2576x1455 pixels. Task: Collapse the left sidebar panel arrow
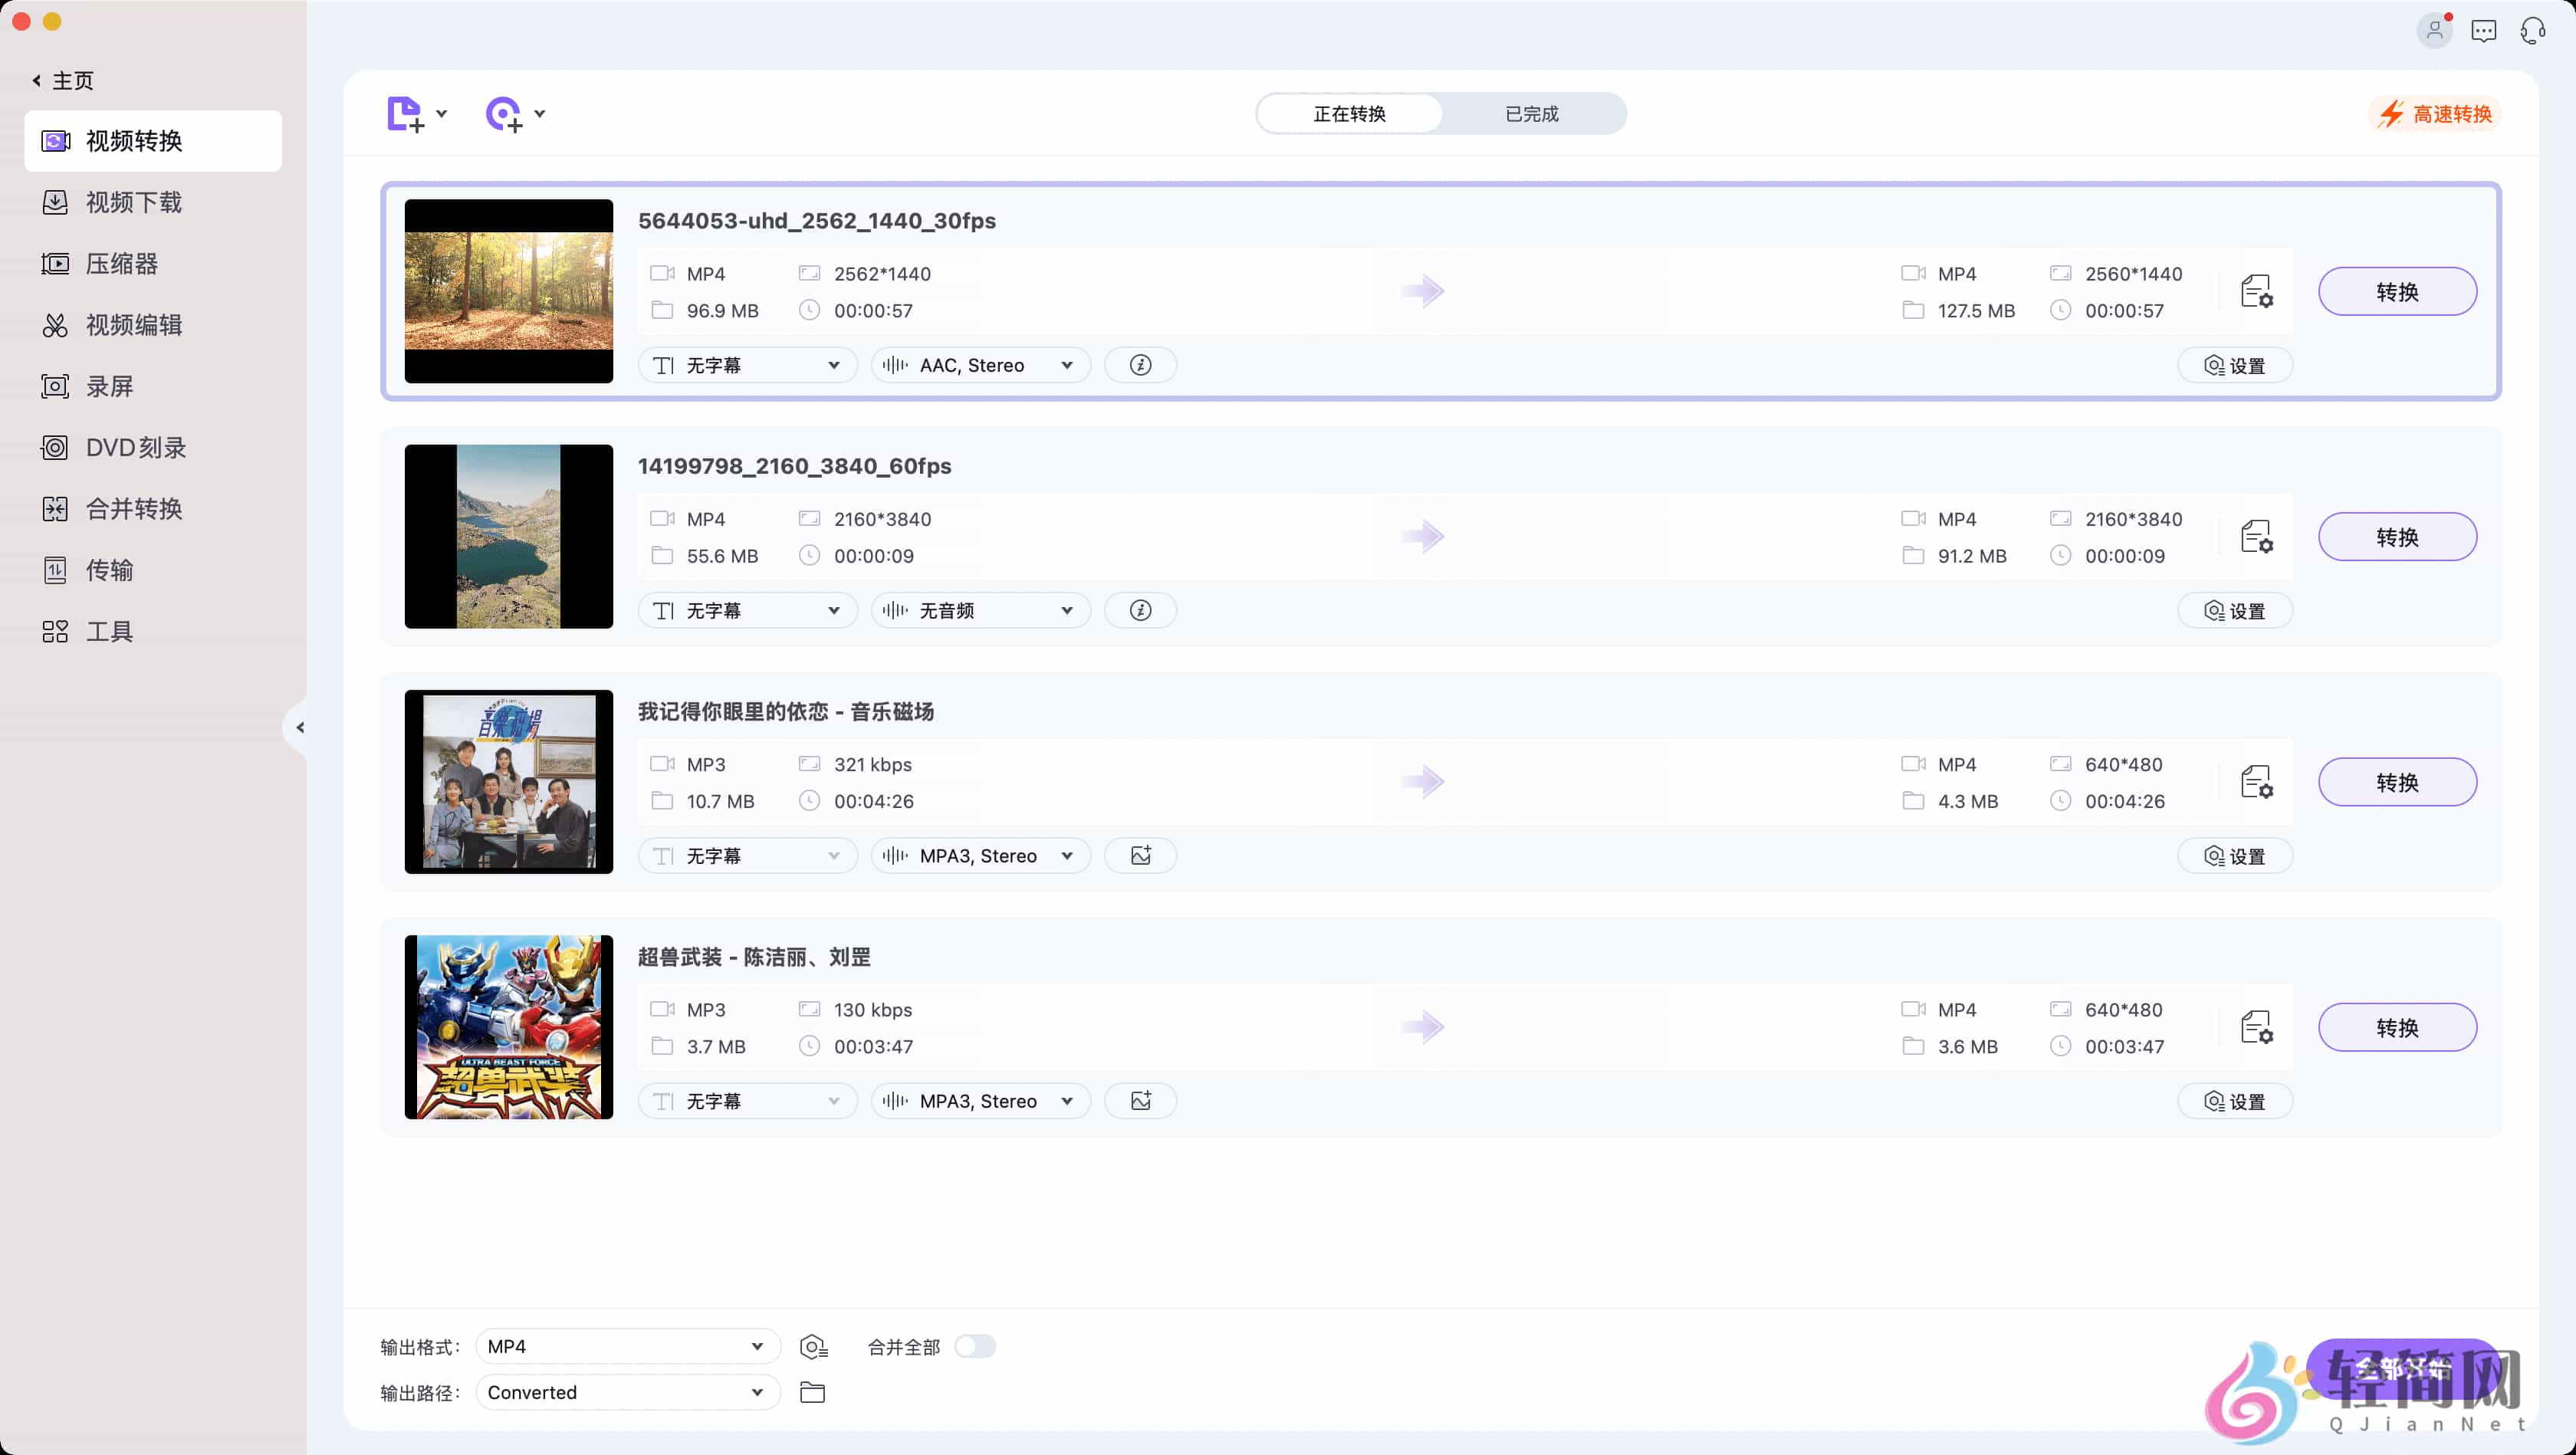(299, 728)
